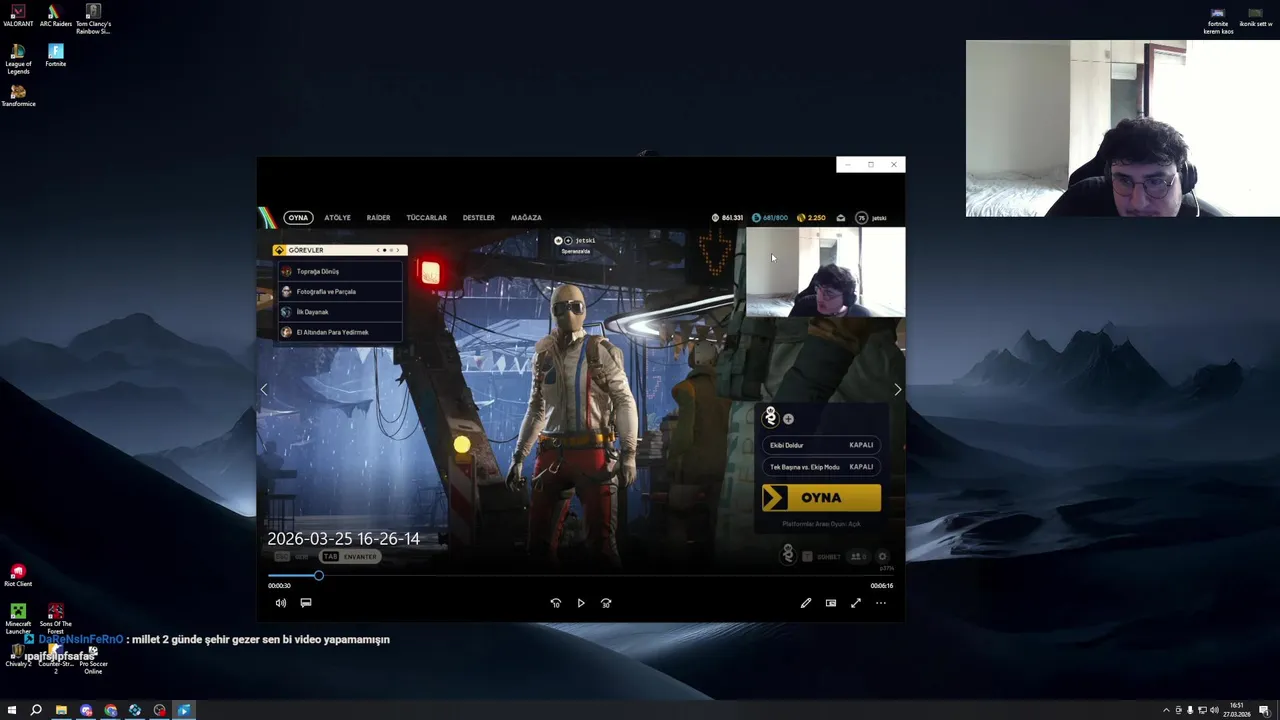Click the squad members count icon

point(857,557)
